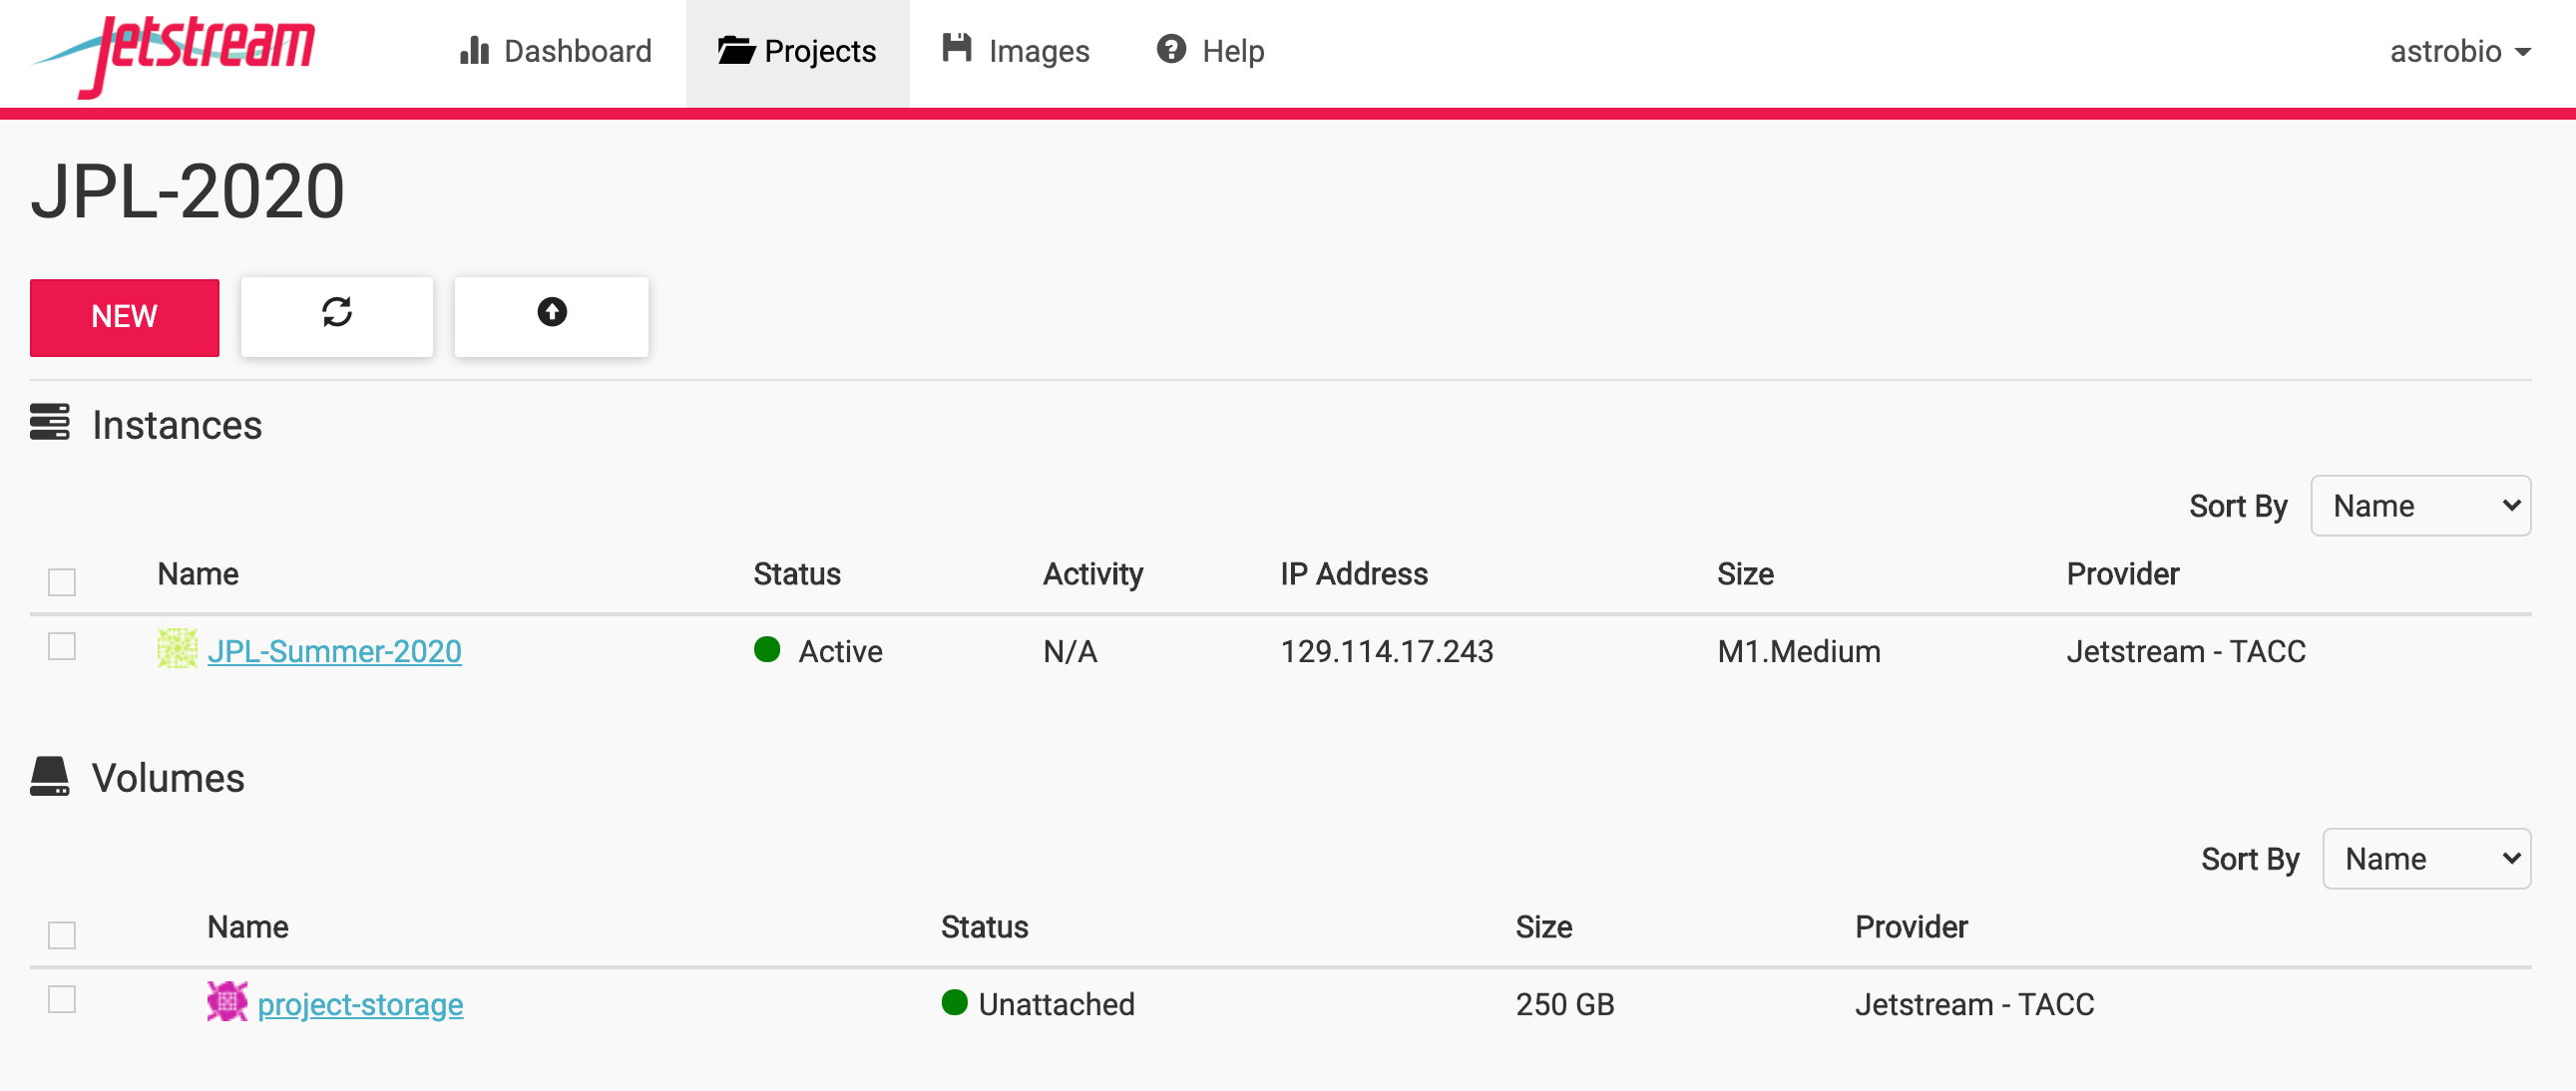This screenshot has height=1091, width=2576.
Task: Click the Instances server stack icon
Action: 49,423
